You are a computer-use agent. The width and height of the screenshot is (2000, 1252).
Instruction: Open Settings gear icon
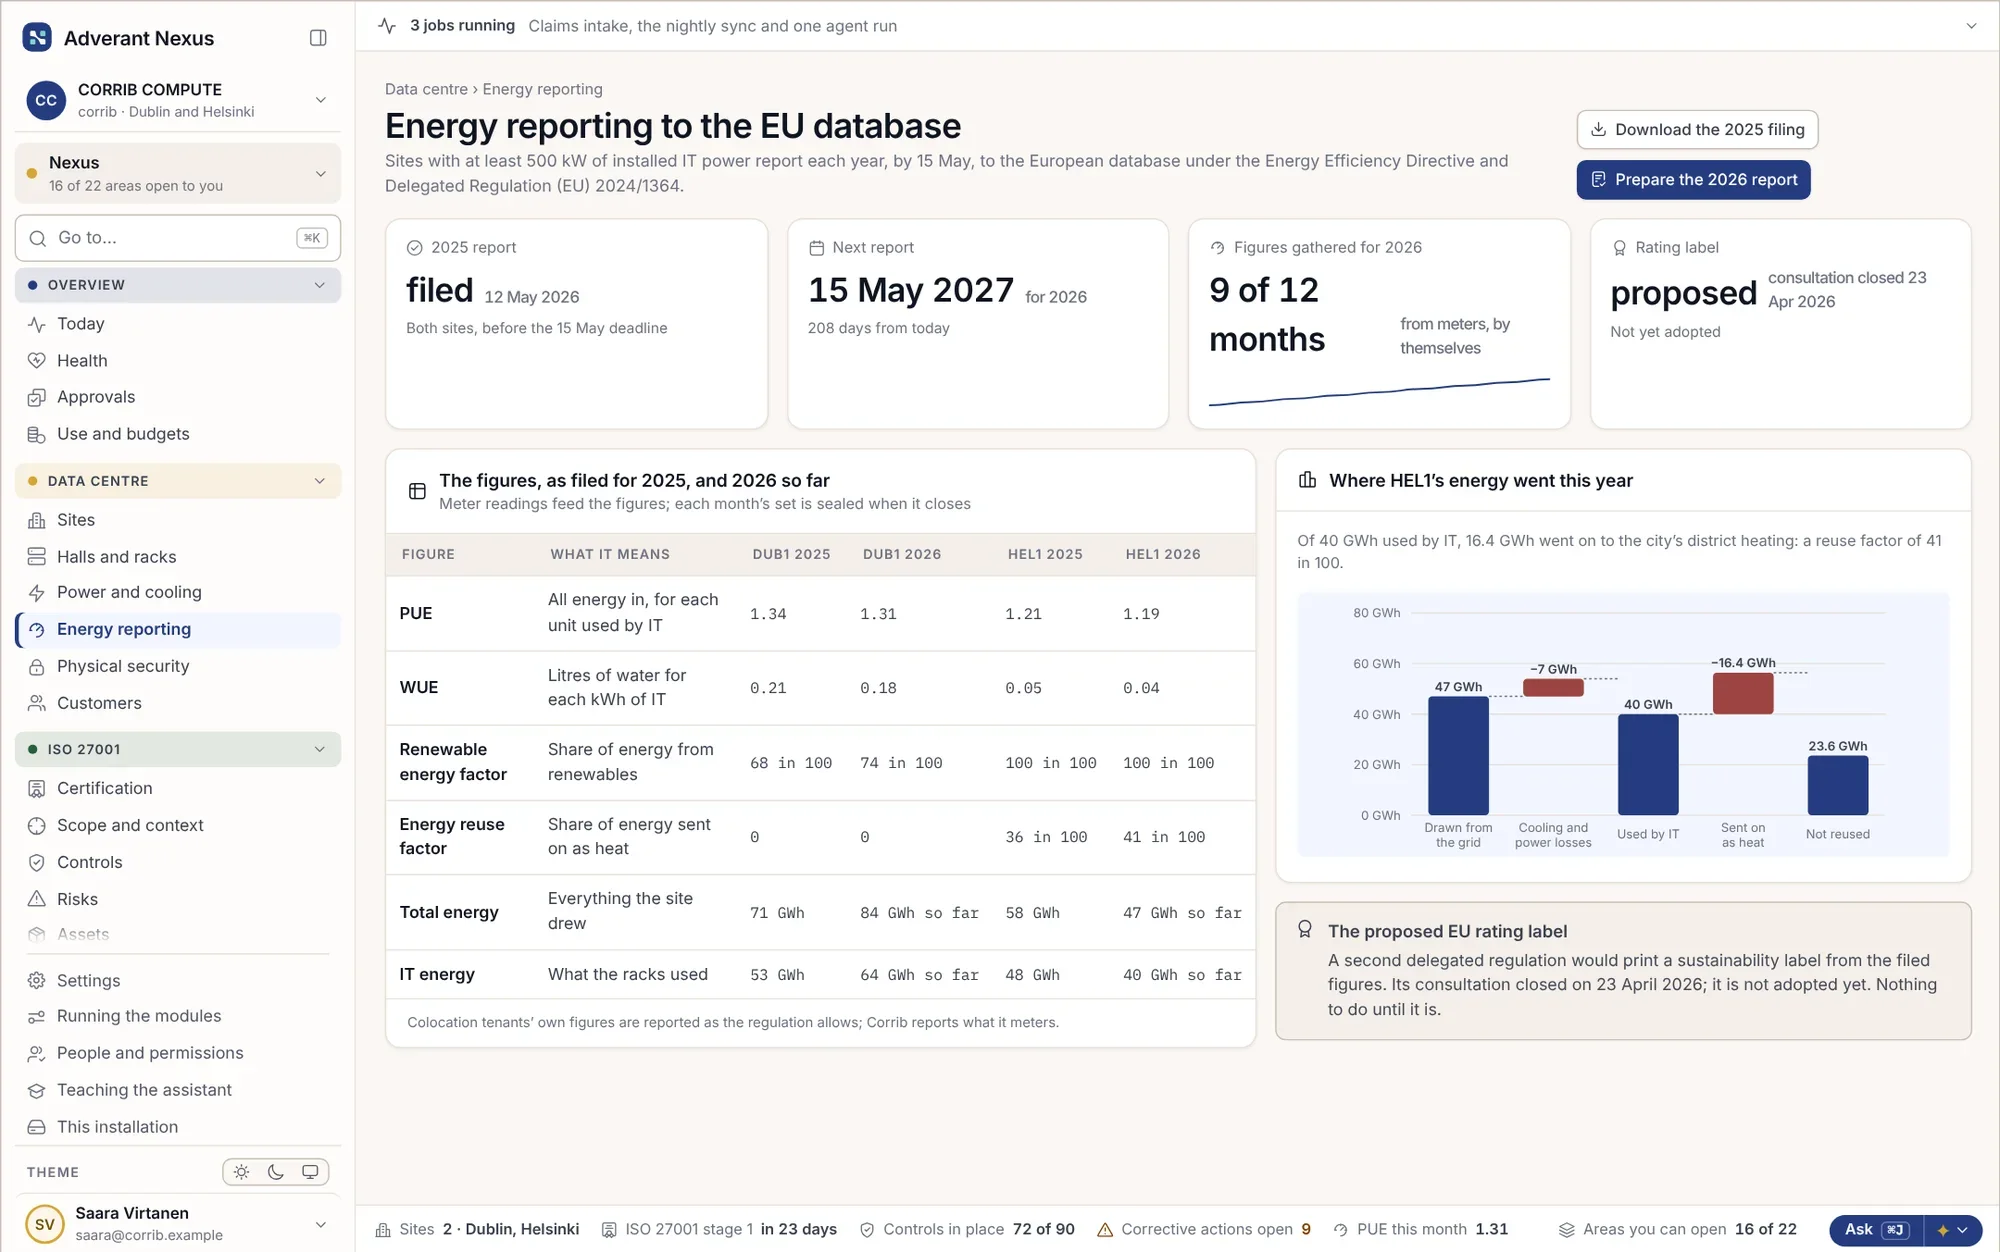click(37, 981)
